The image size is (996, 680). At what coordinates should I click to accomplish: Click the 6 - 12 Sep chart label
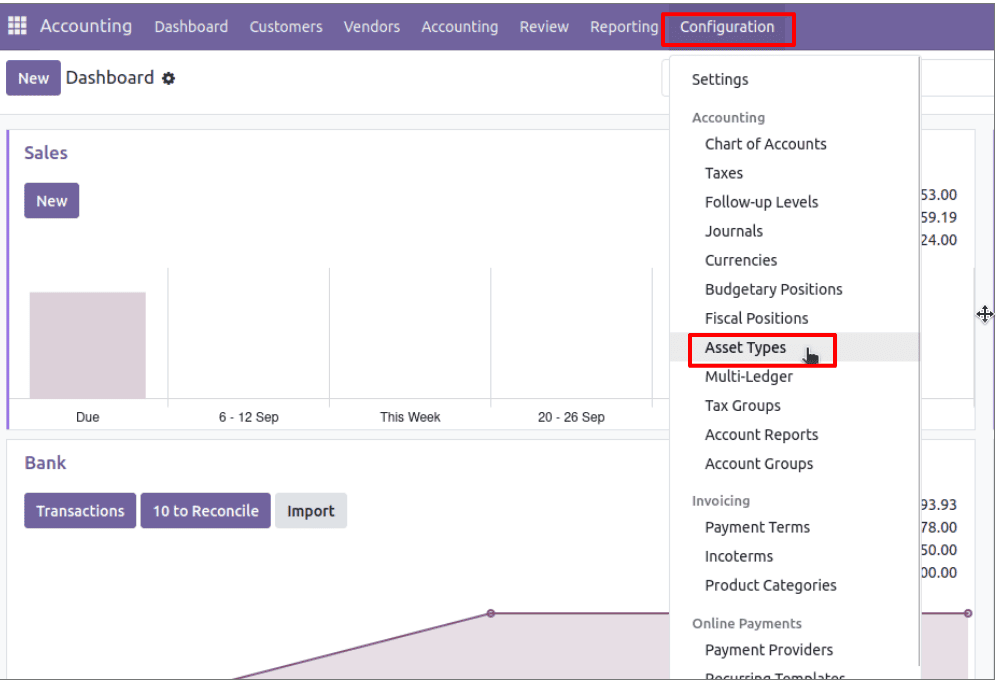click(248, 417)
